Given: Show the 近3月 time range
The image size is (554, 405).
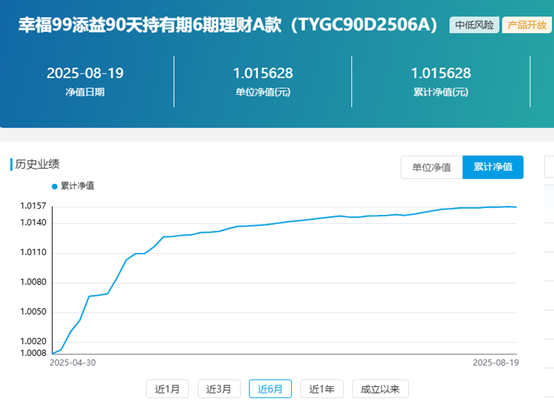Looking at the screenshot, I should (x=219, y=389).
